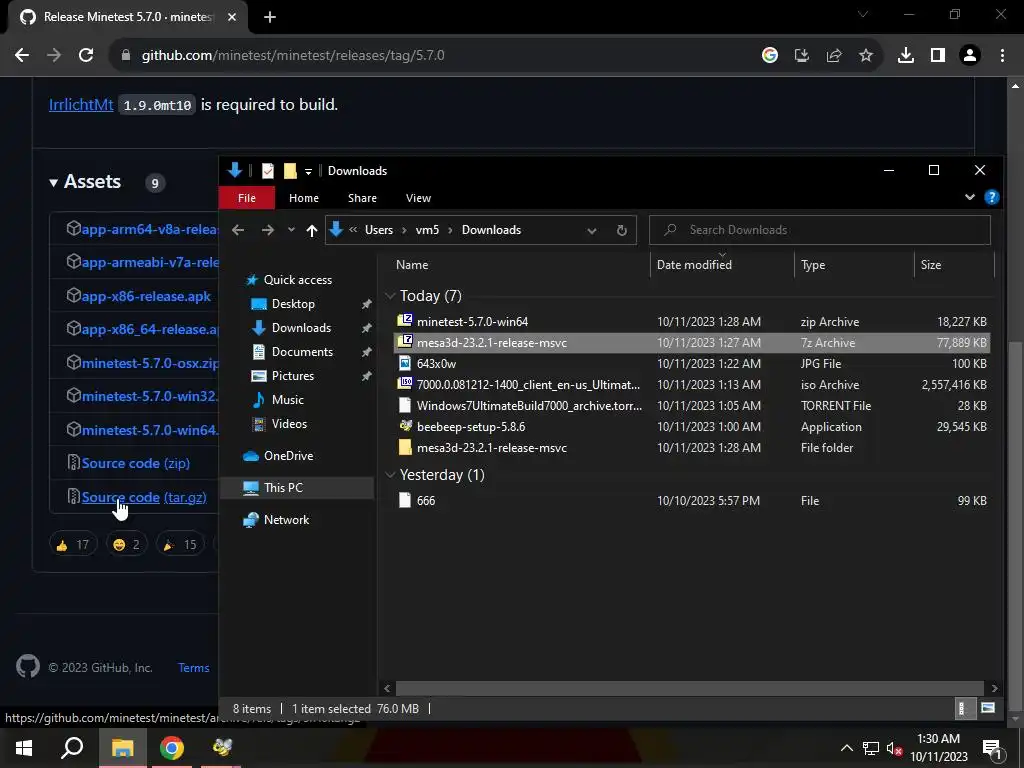Select the Windows 7 iso archive file
1024x768 pixels.
click(692, 385)
